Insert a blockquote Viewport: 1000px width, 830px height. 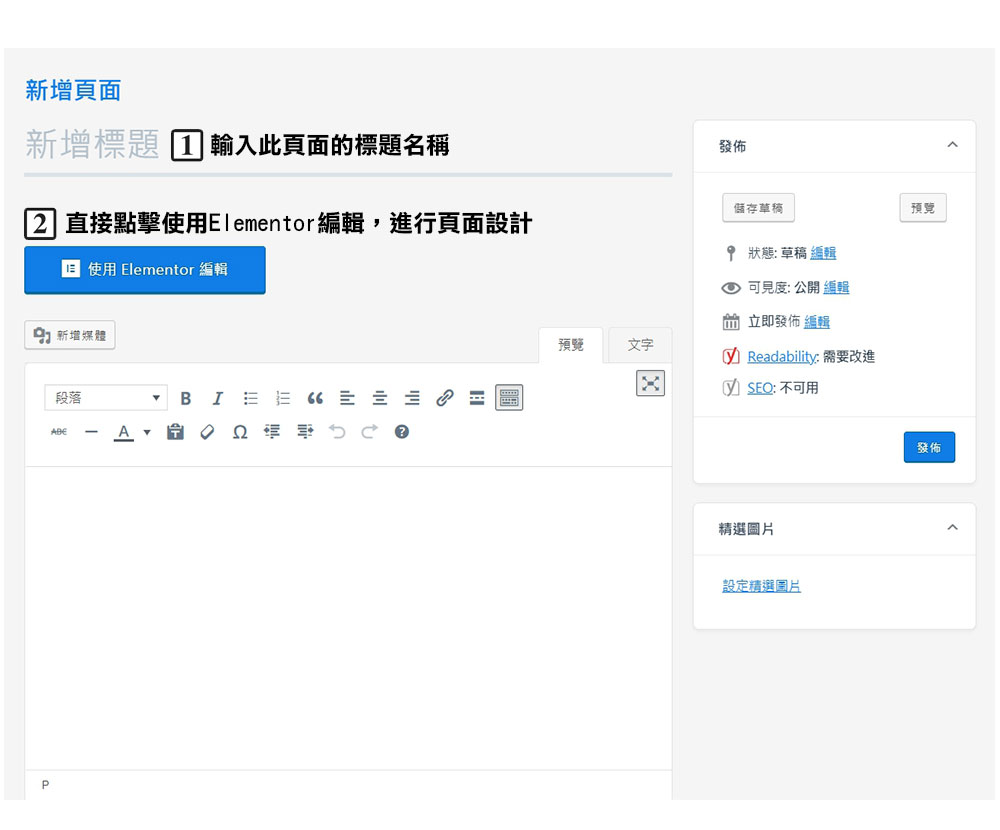click(x=315, y=398)
